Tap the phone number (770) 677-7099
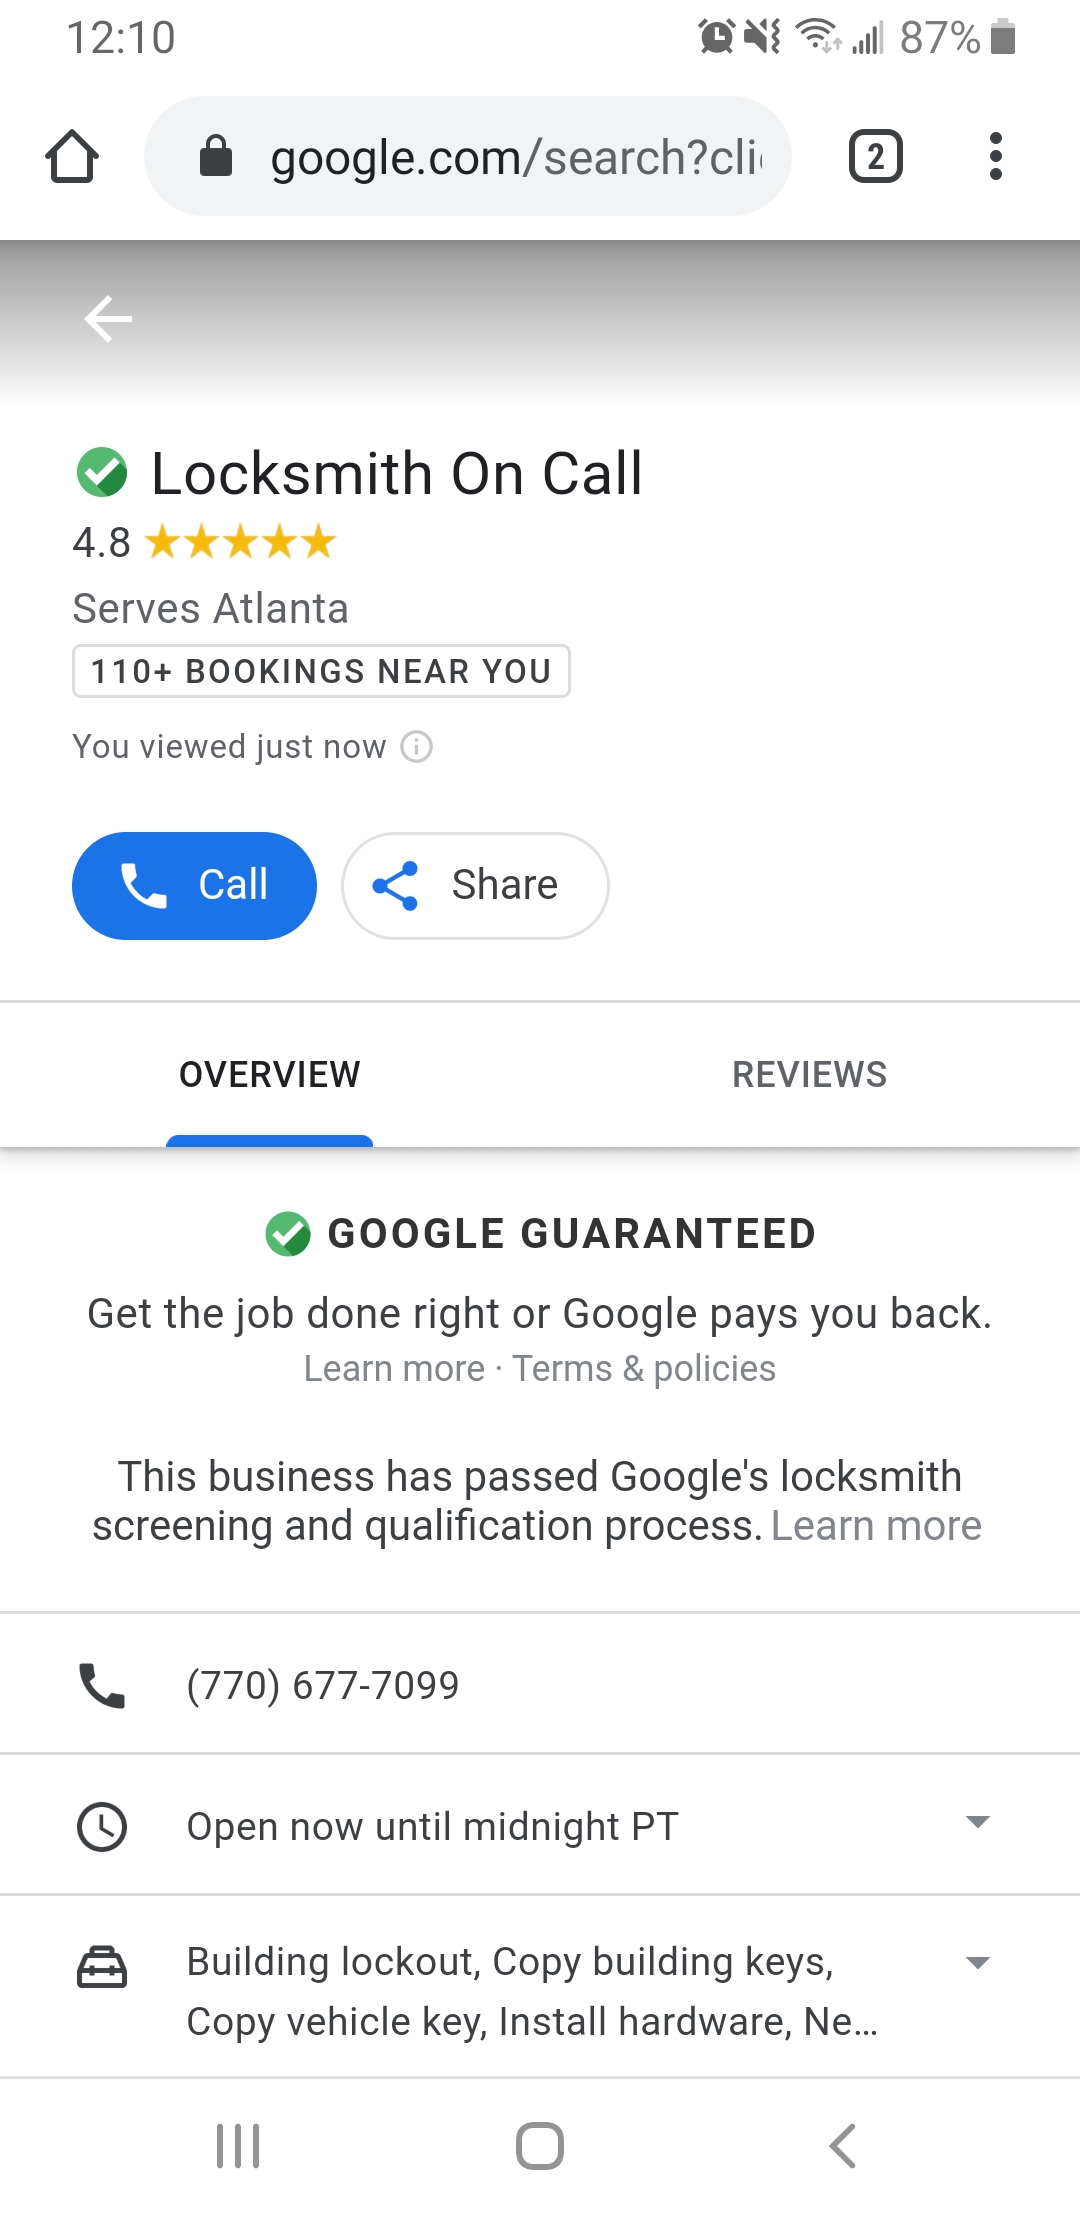The width and height of the screenshot is (1080, 2220). 323,1685
